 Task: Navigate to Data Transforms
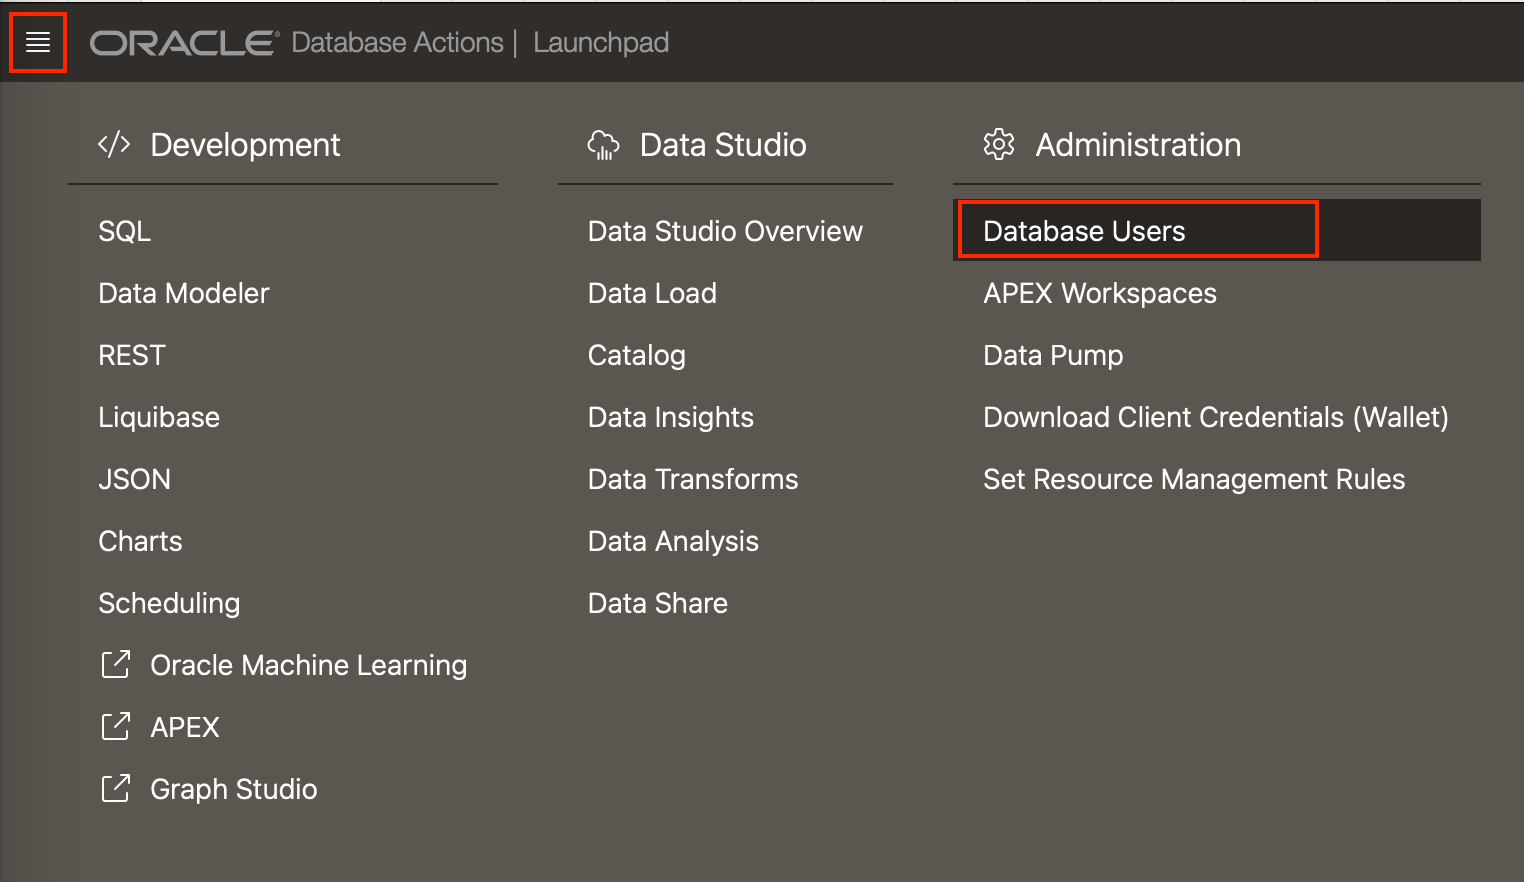coord(693,479)
